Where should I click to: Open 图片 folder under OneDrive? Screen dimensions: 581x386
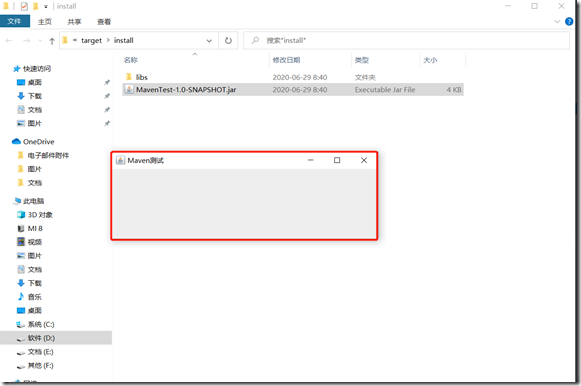[34, 169]
